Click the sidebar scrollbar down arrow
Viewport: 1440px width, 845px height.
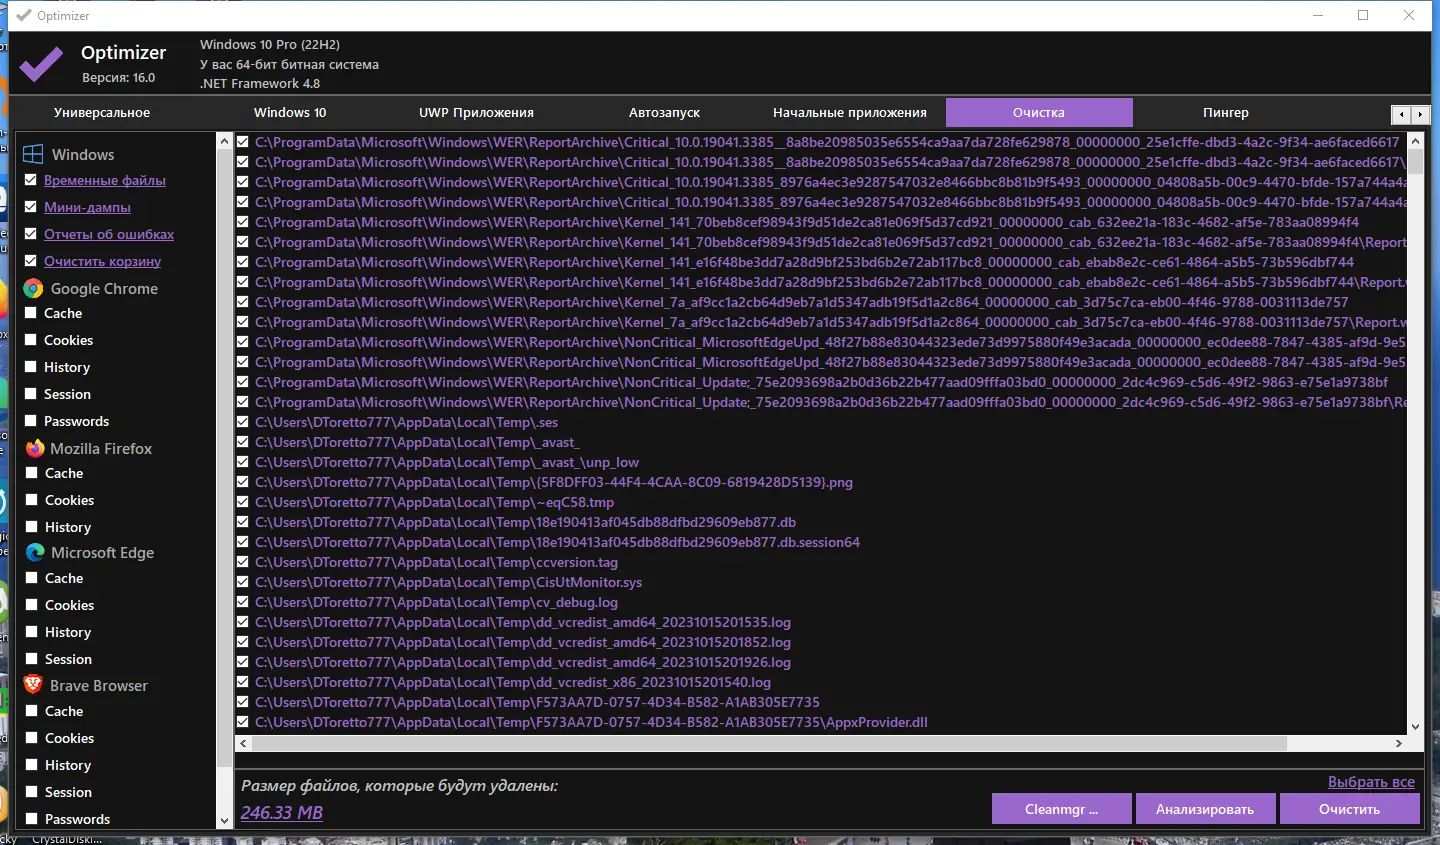coord(224,821)
